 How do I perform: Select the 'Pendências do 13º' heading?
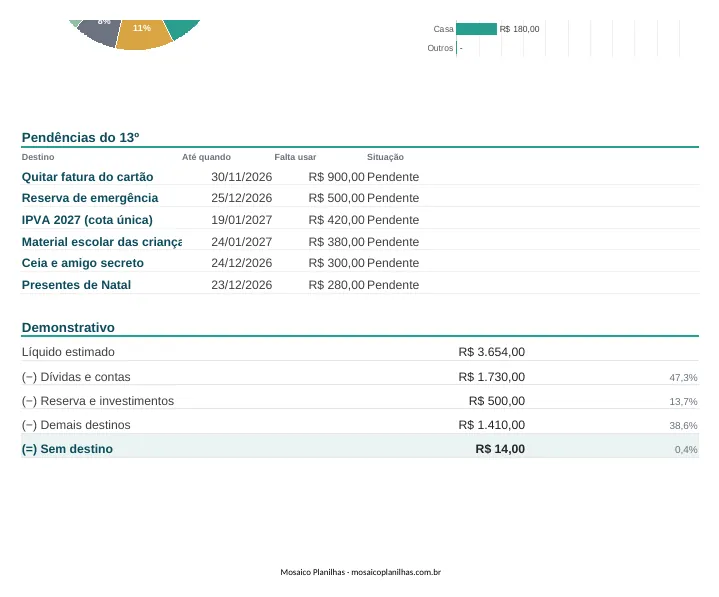coord(80,138)
